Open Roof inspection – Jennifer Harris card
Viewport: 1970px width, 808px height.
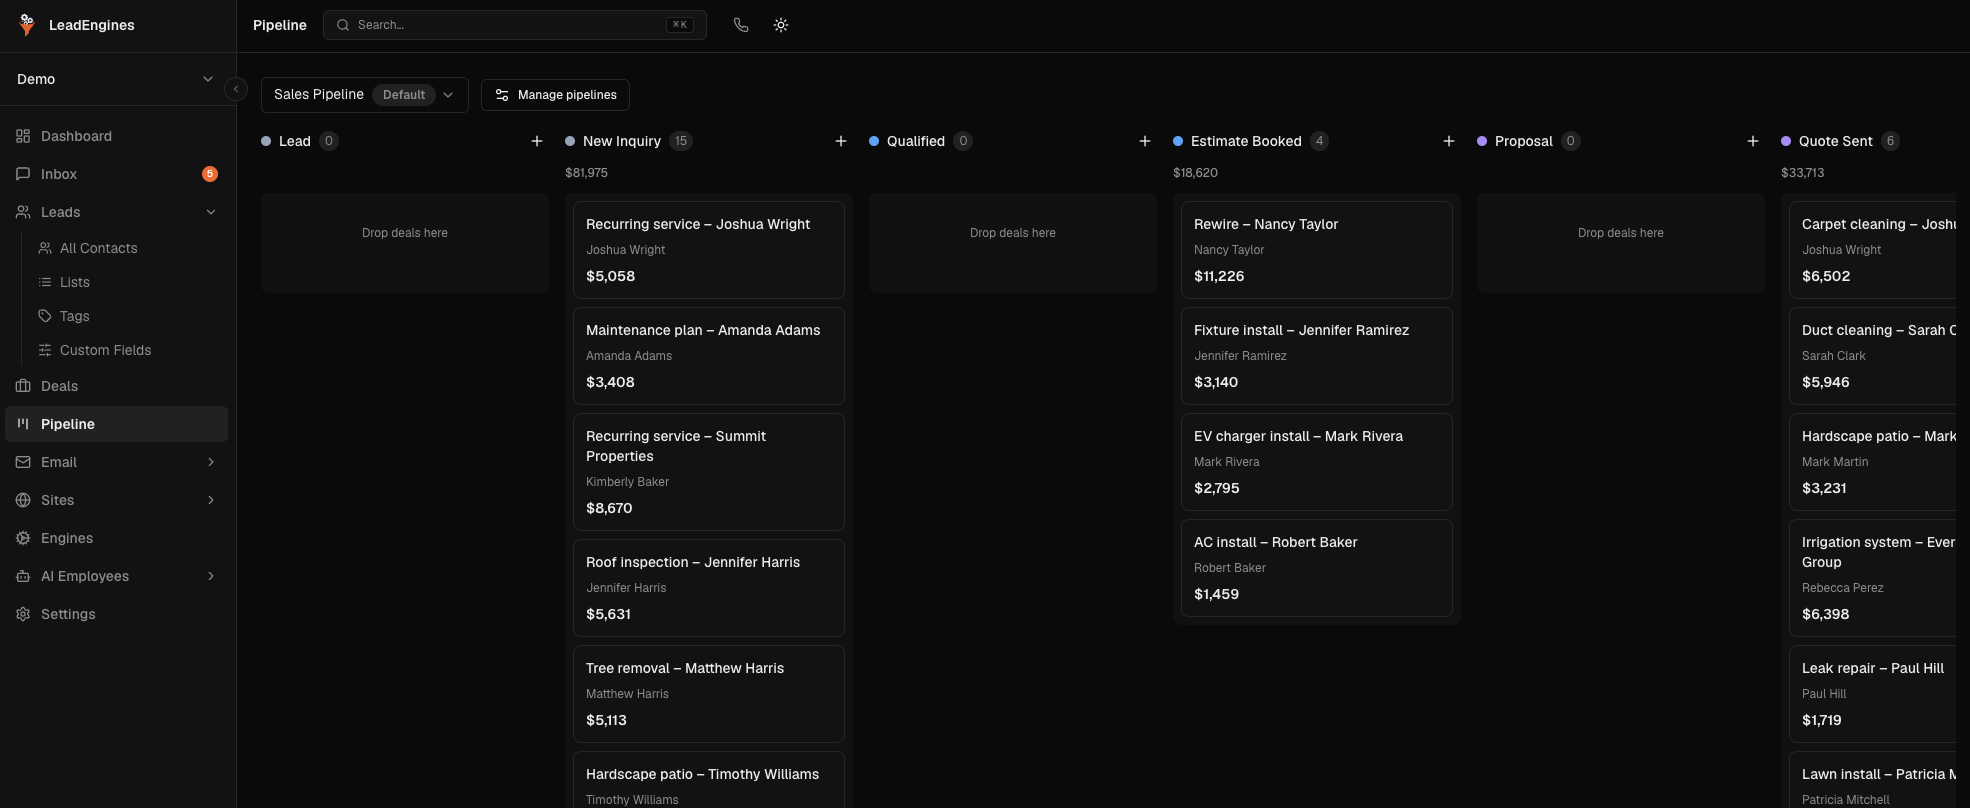pos(709,588)
